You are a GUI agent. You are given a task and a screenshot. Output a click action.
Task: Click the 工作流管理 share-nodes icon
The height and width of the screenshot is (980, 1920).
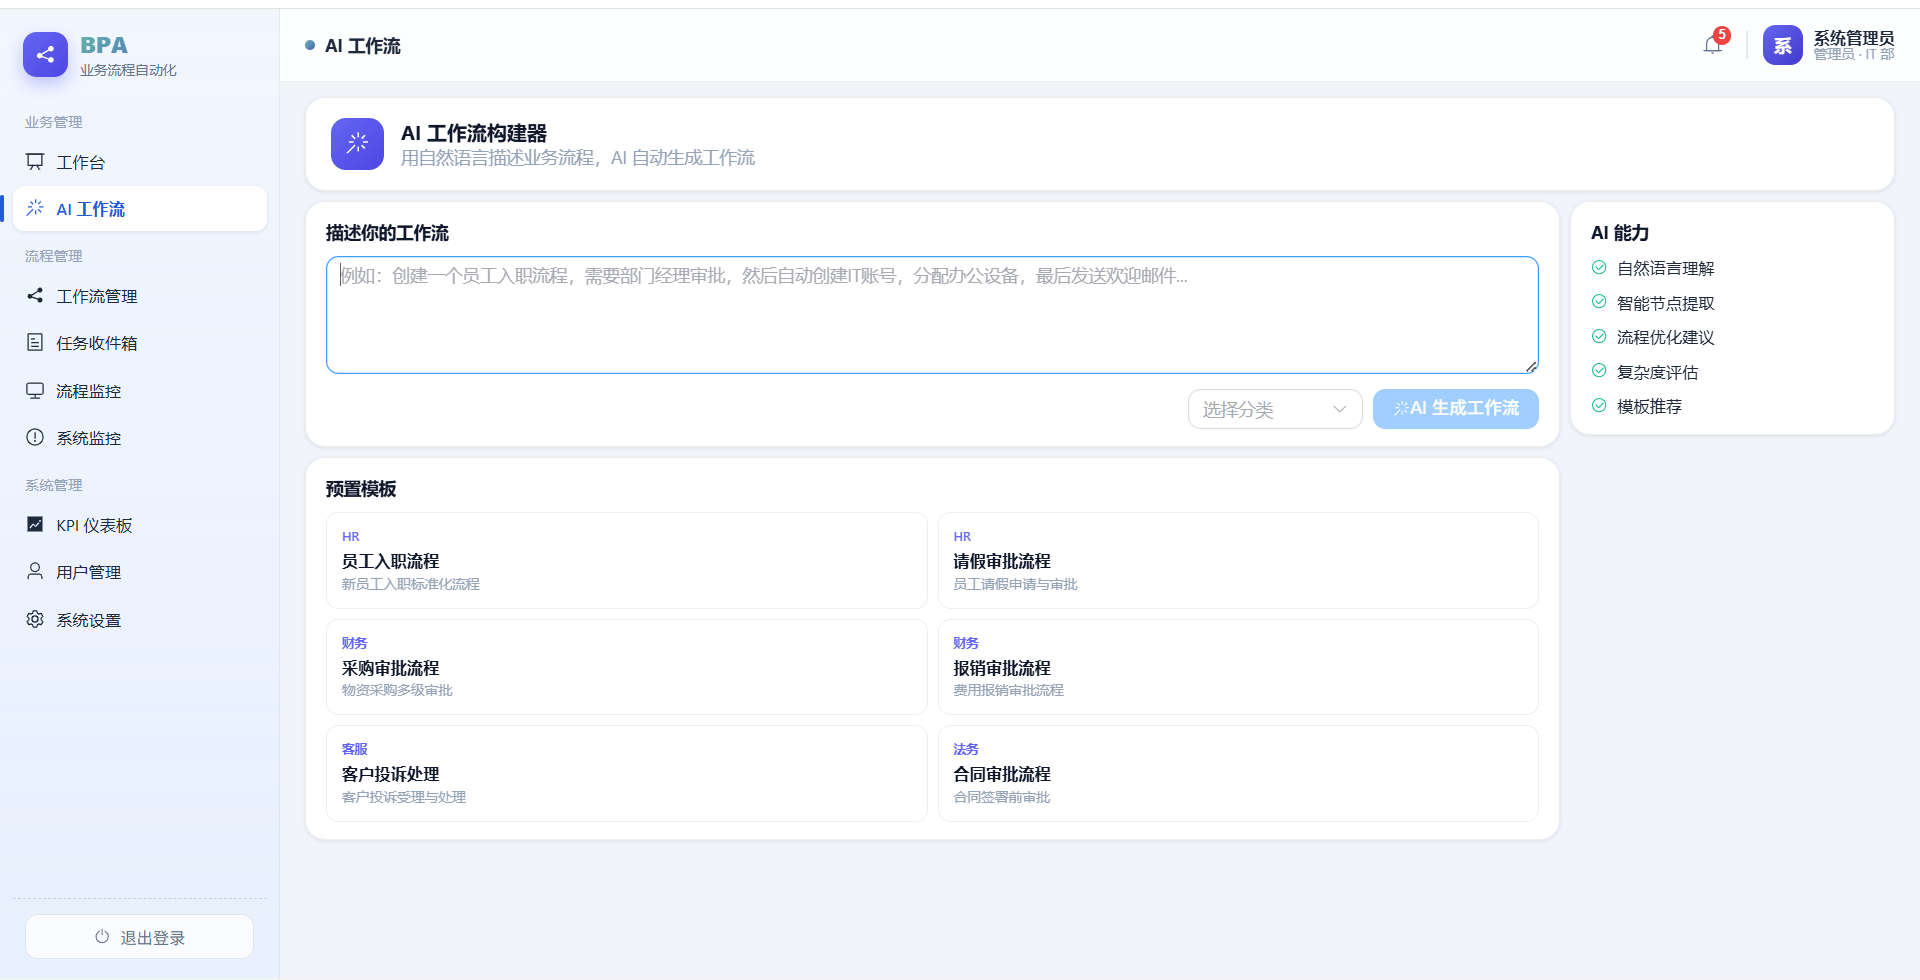coord(35,295)
